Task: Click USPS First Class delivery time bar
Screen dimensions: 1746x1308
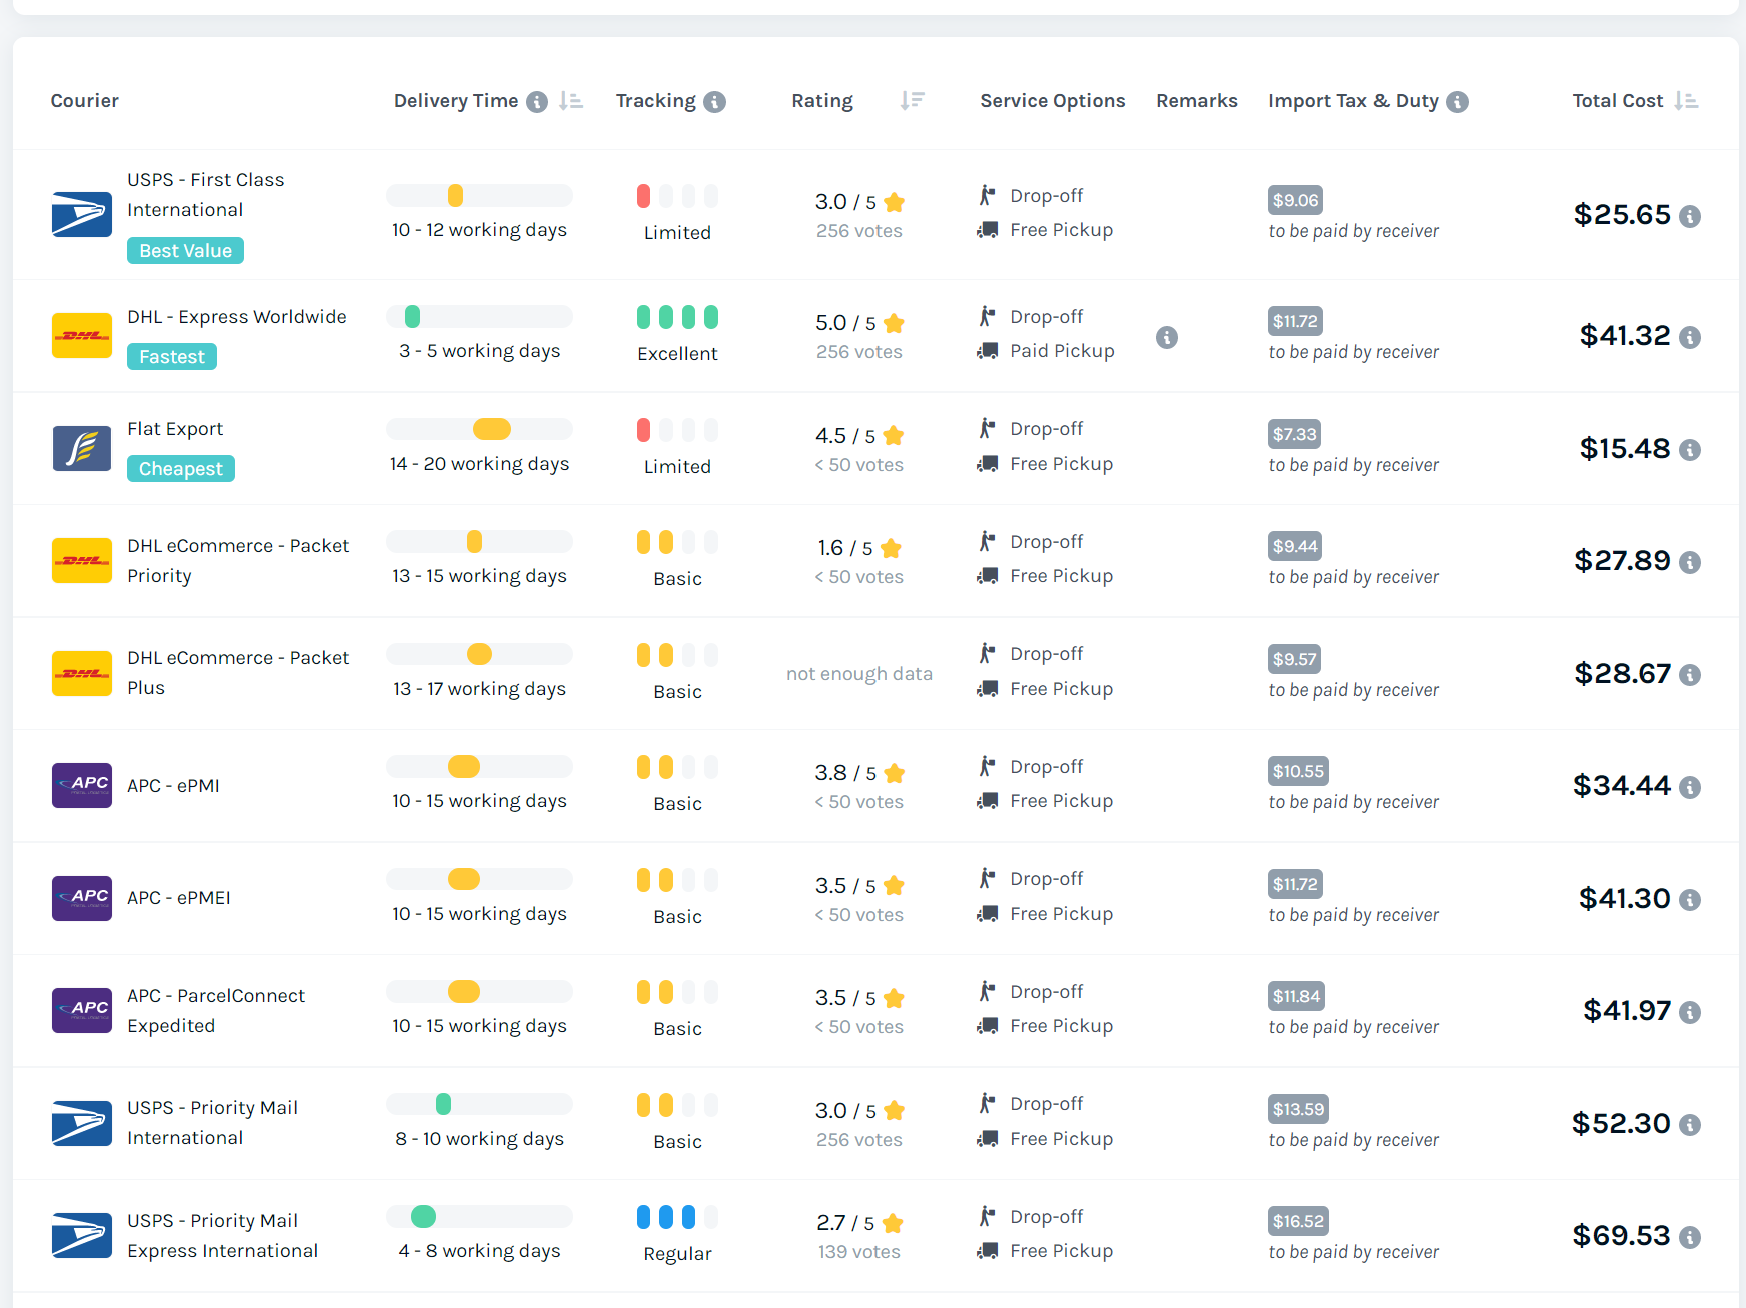Action: coord(479,195)
